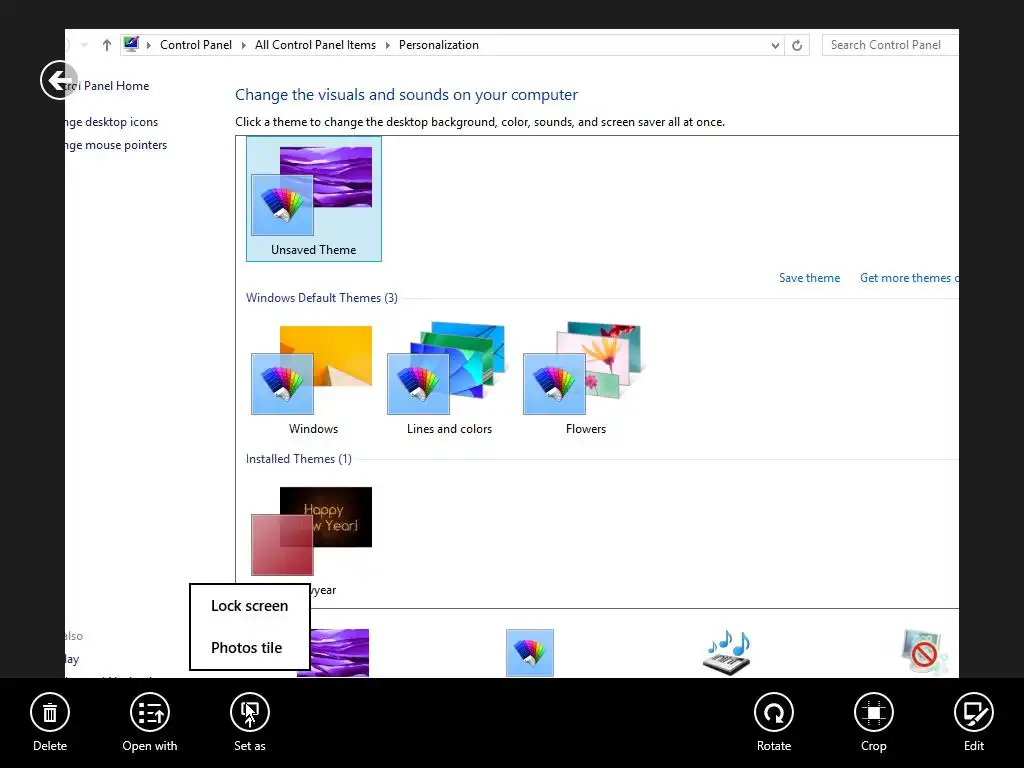
Task: Expand the arrow after 'All Control Panel Items'
Action: [x=388, y=45]
